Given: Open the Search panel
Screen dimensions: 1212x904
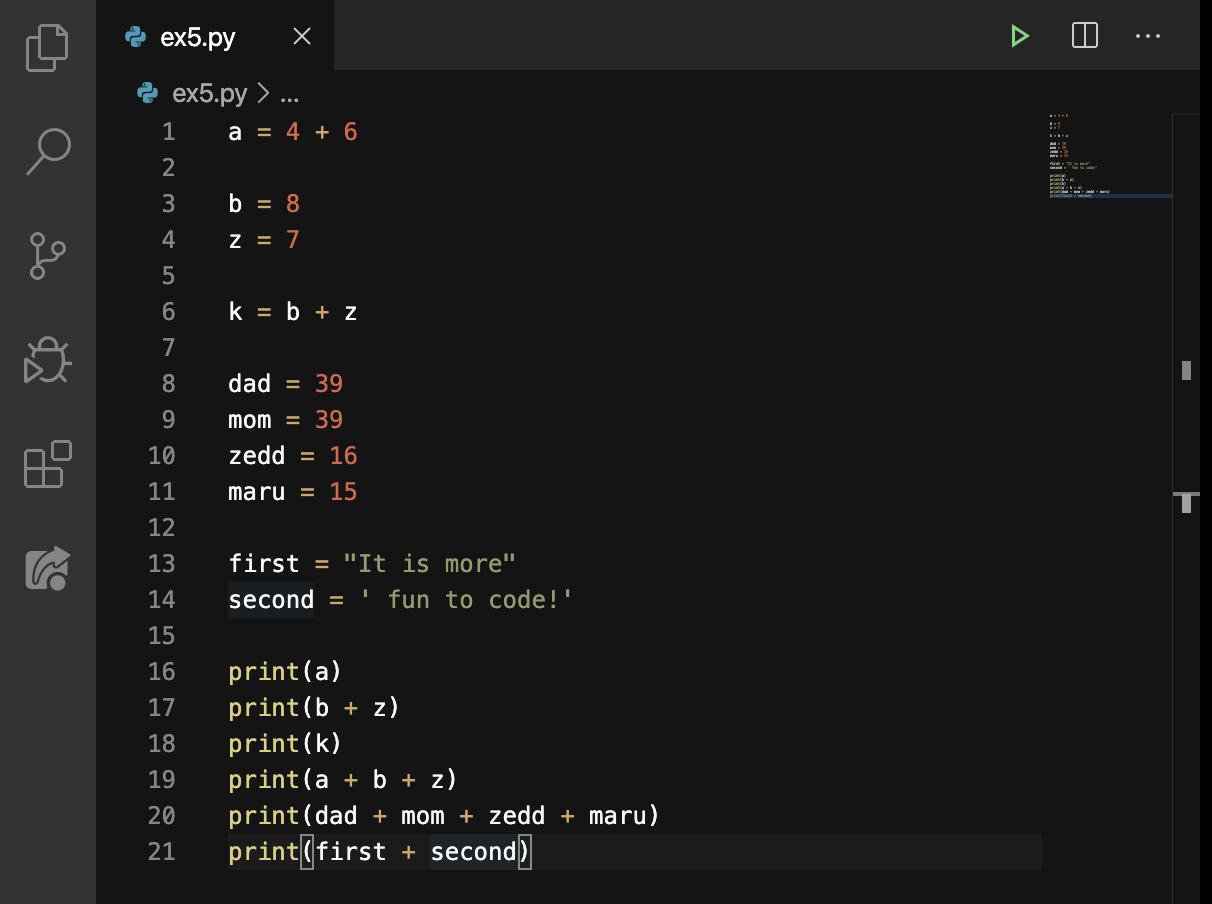Looking at the screenshot, I should (x=46, y=150).
